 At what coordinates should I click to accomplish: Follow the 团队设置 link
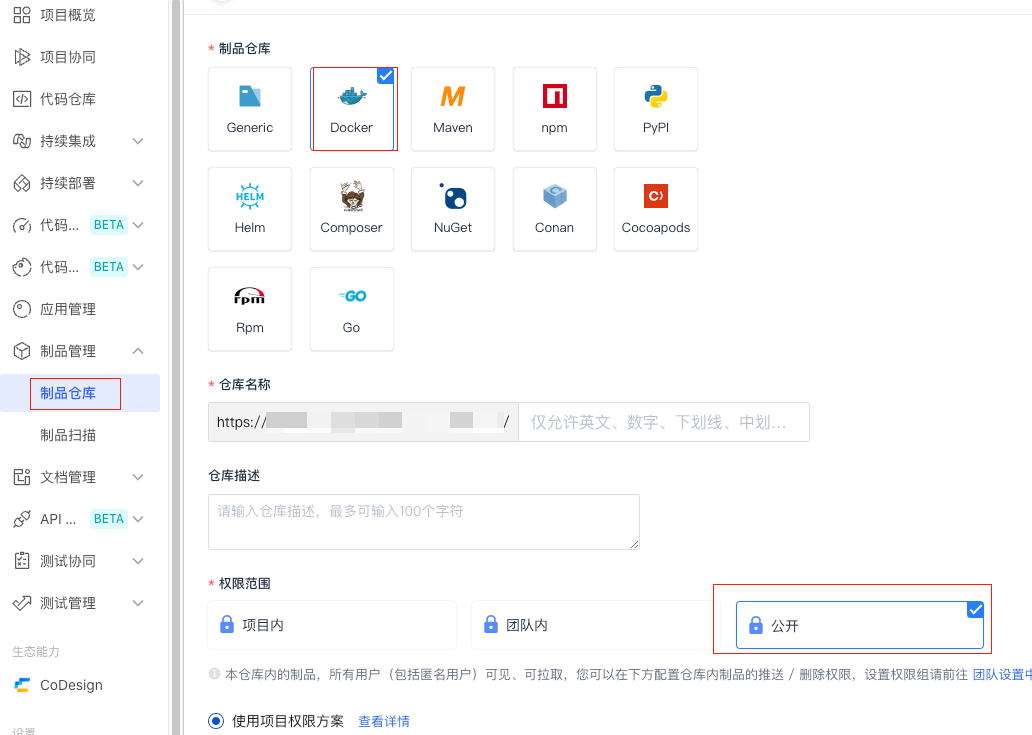[1002, 674]
